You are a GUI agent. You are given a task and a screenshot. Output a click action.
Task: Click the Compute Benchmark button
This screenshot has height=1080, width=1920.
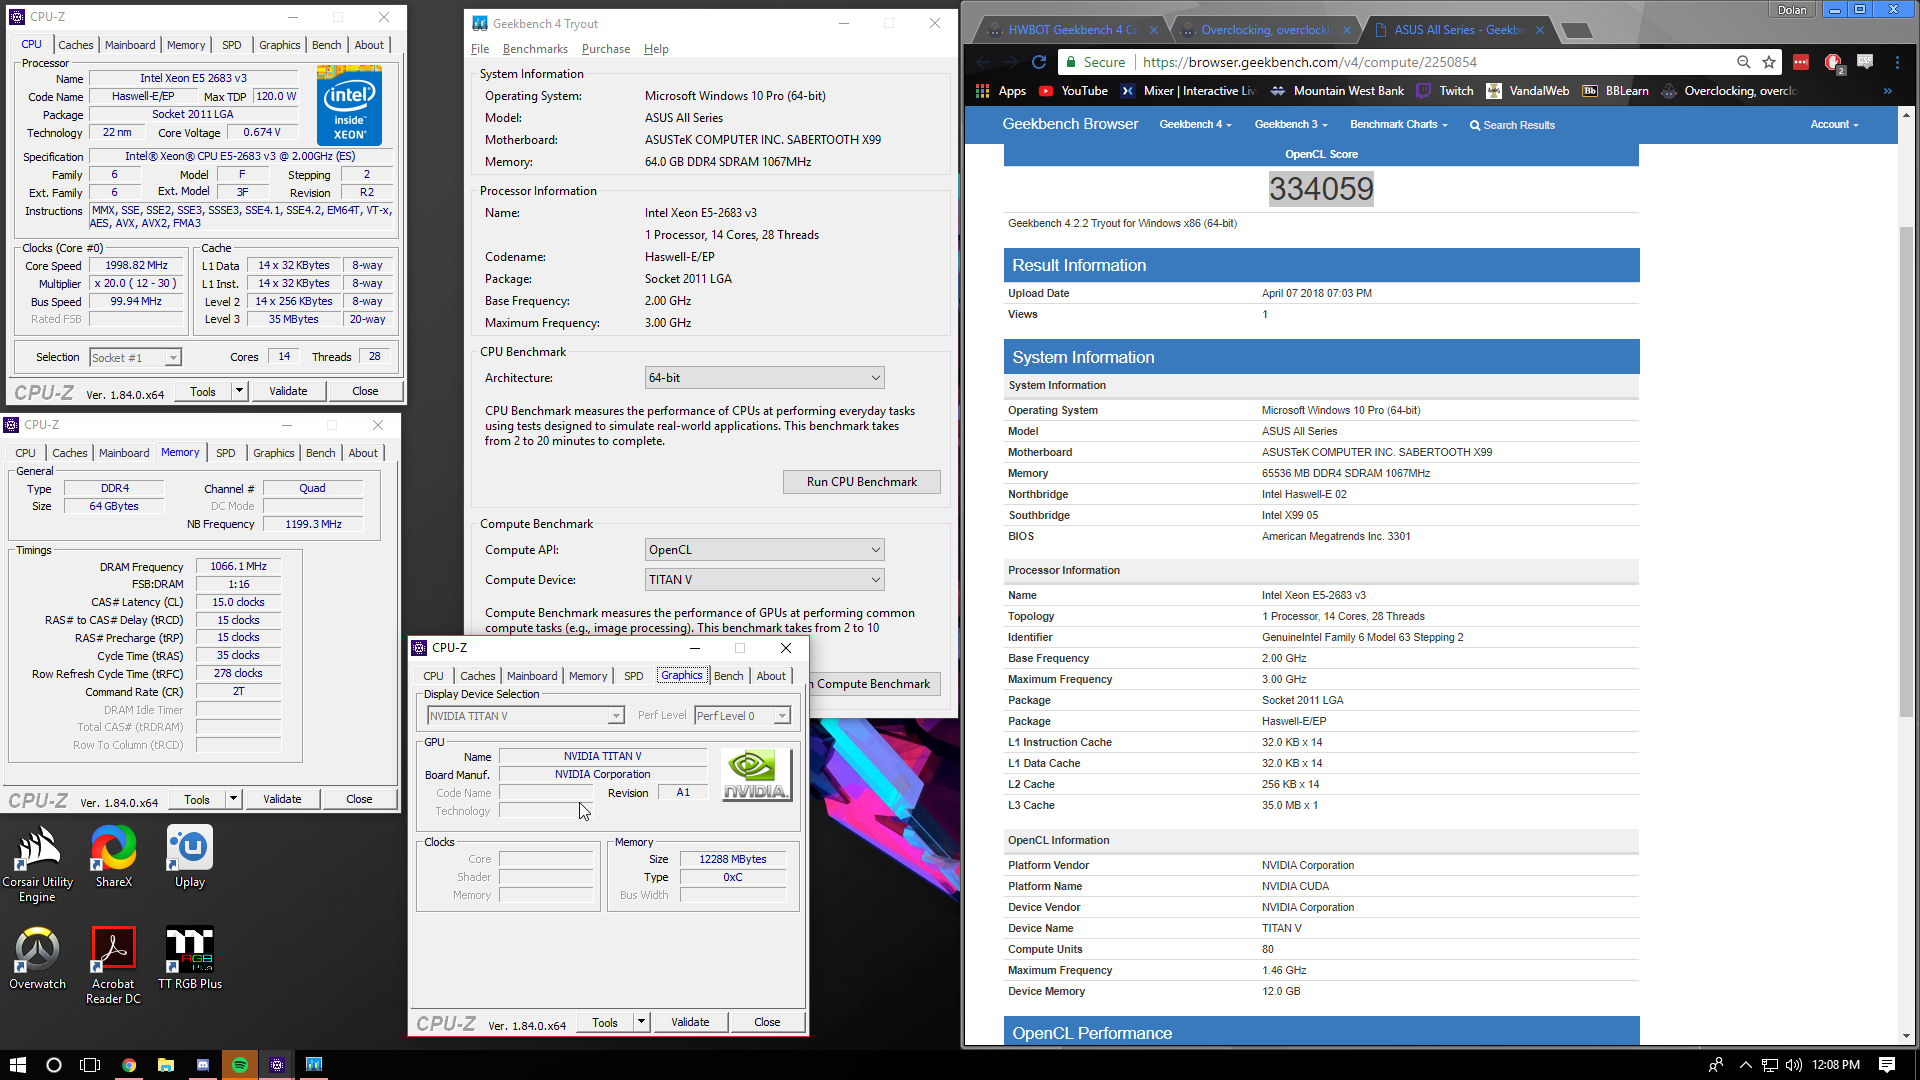coord(873,684)
